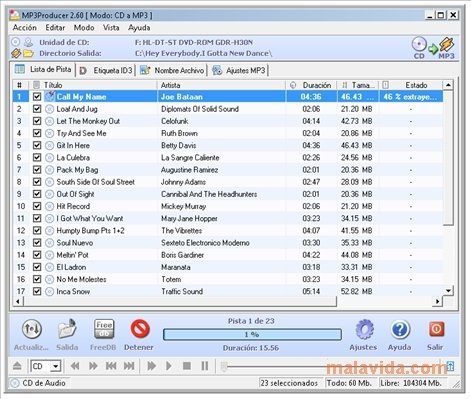
Task: Uncheck Pack My Bag checkbox
Action: click(x=37, y=170)
